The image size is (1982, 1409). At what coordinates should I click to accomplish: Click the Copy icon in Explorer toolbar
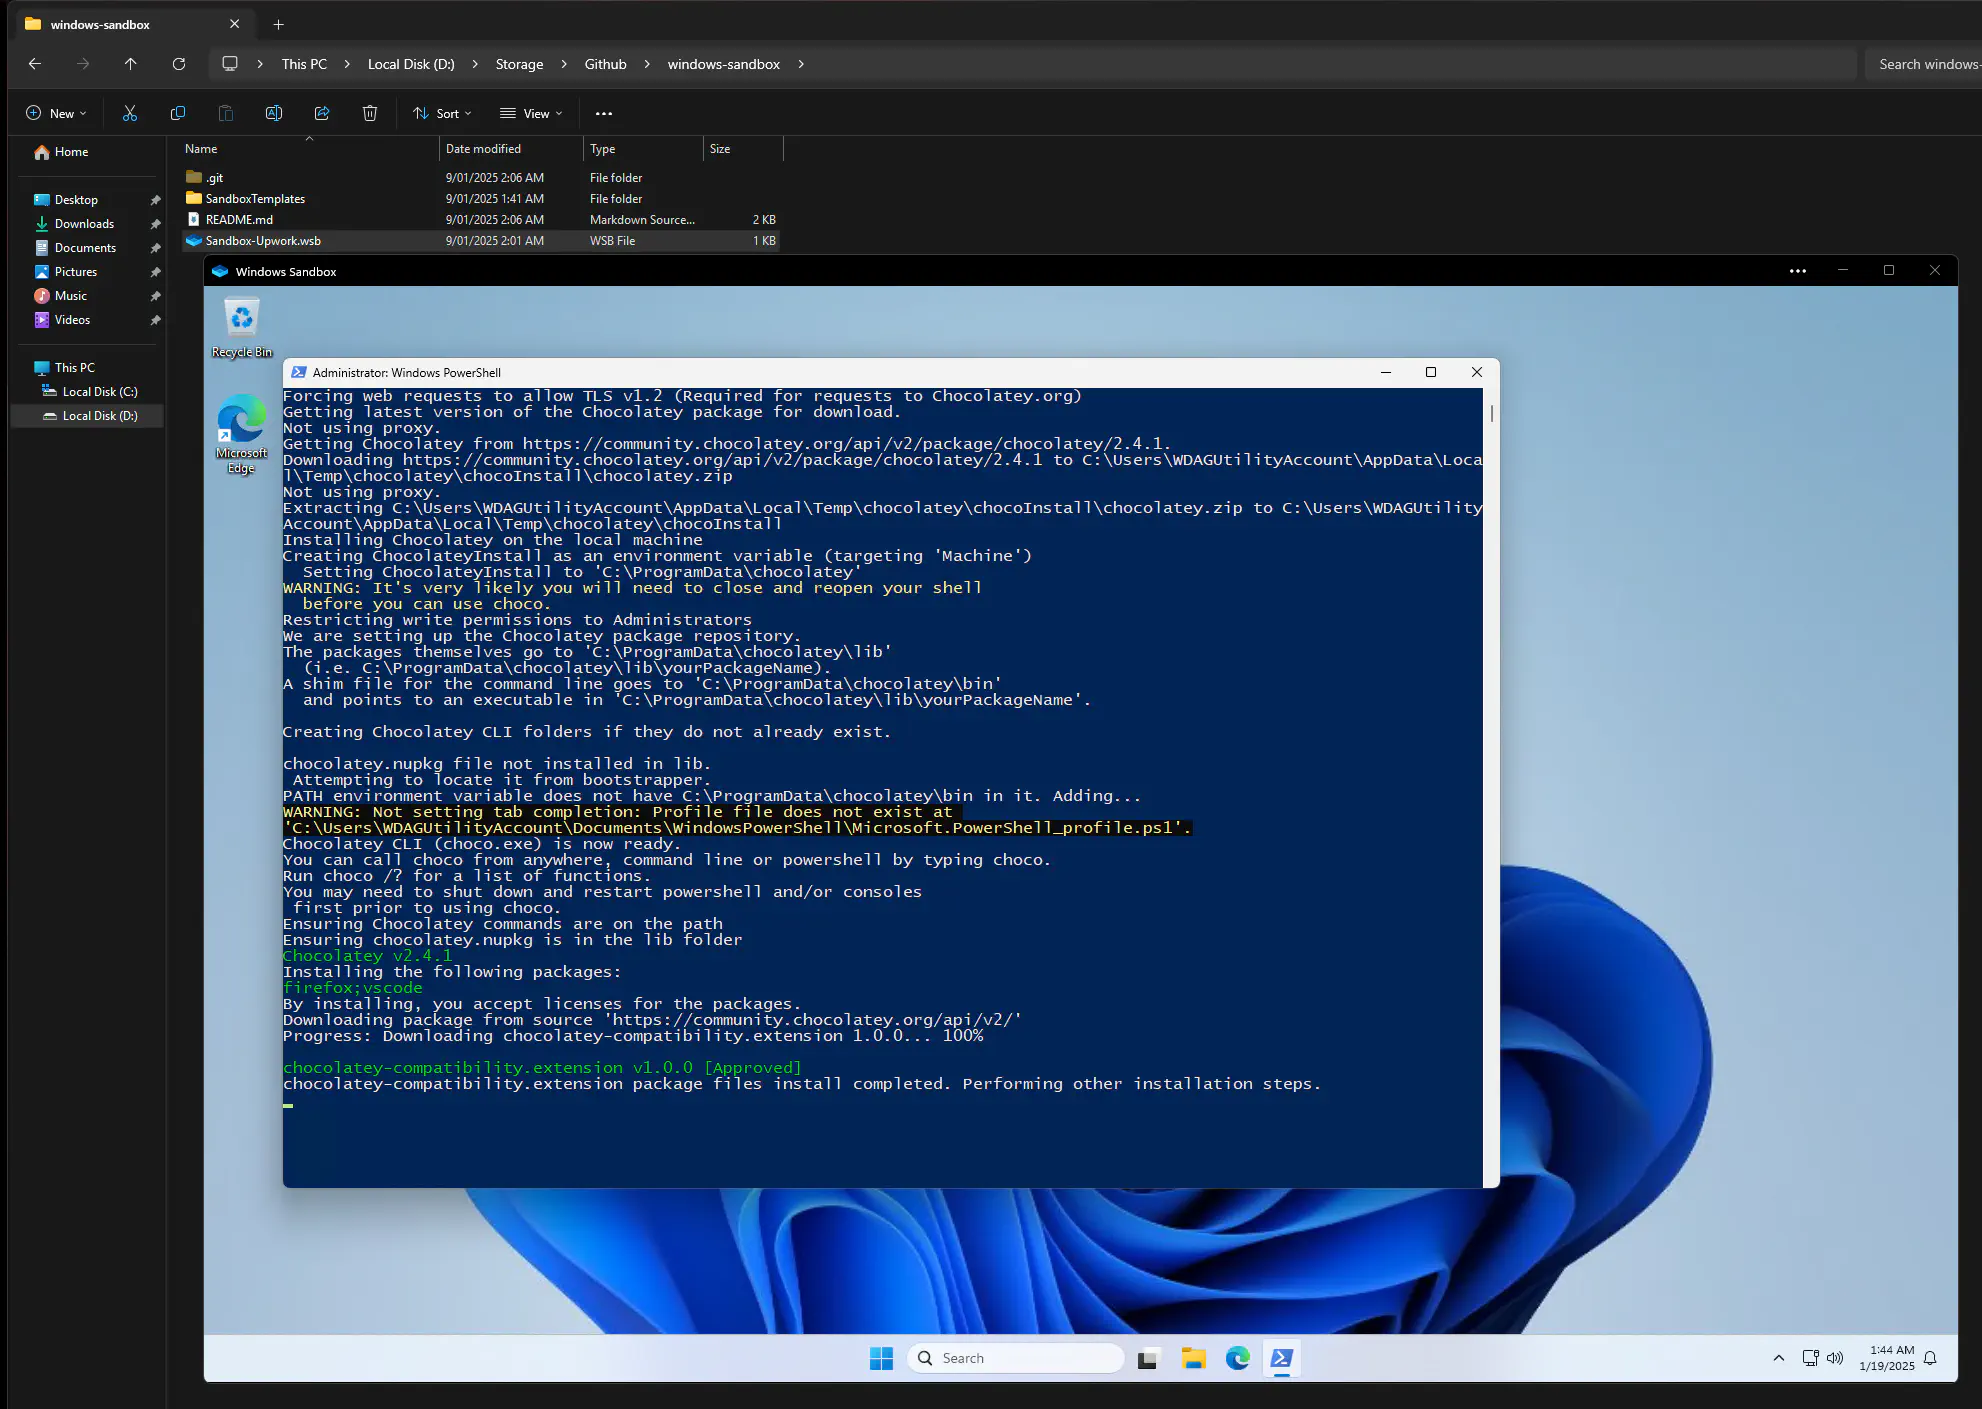click(178, 113)
